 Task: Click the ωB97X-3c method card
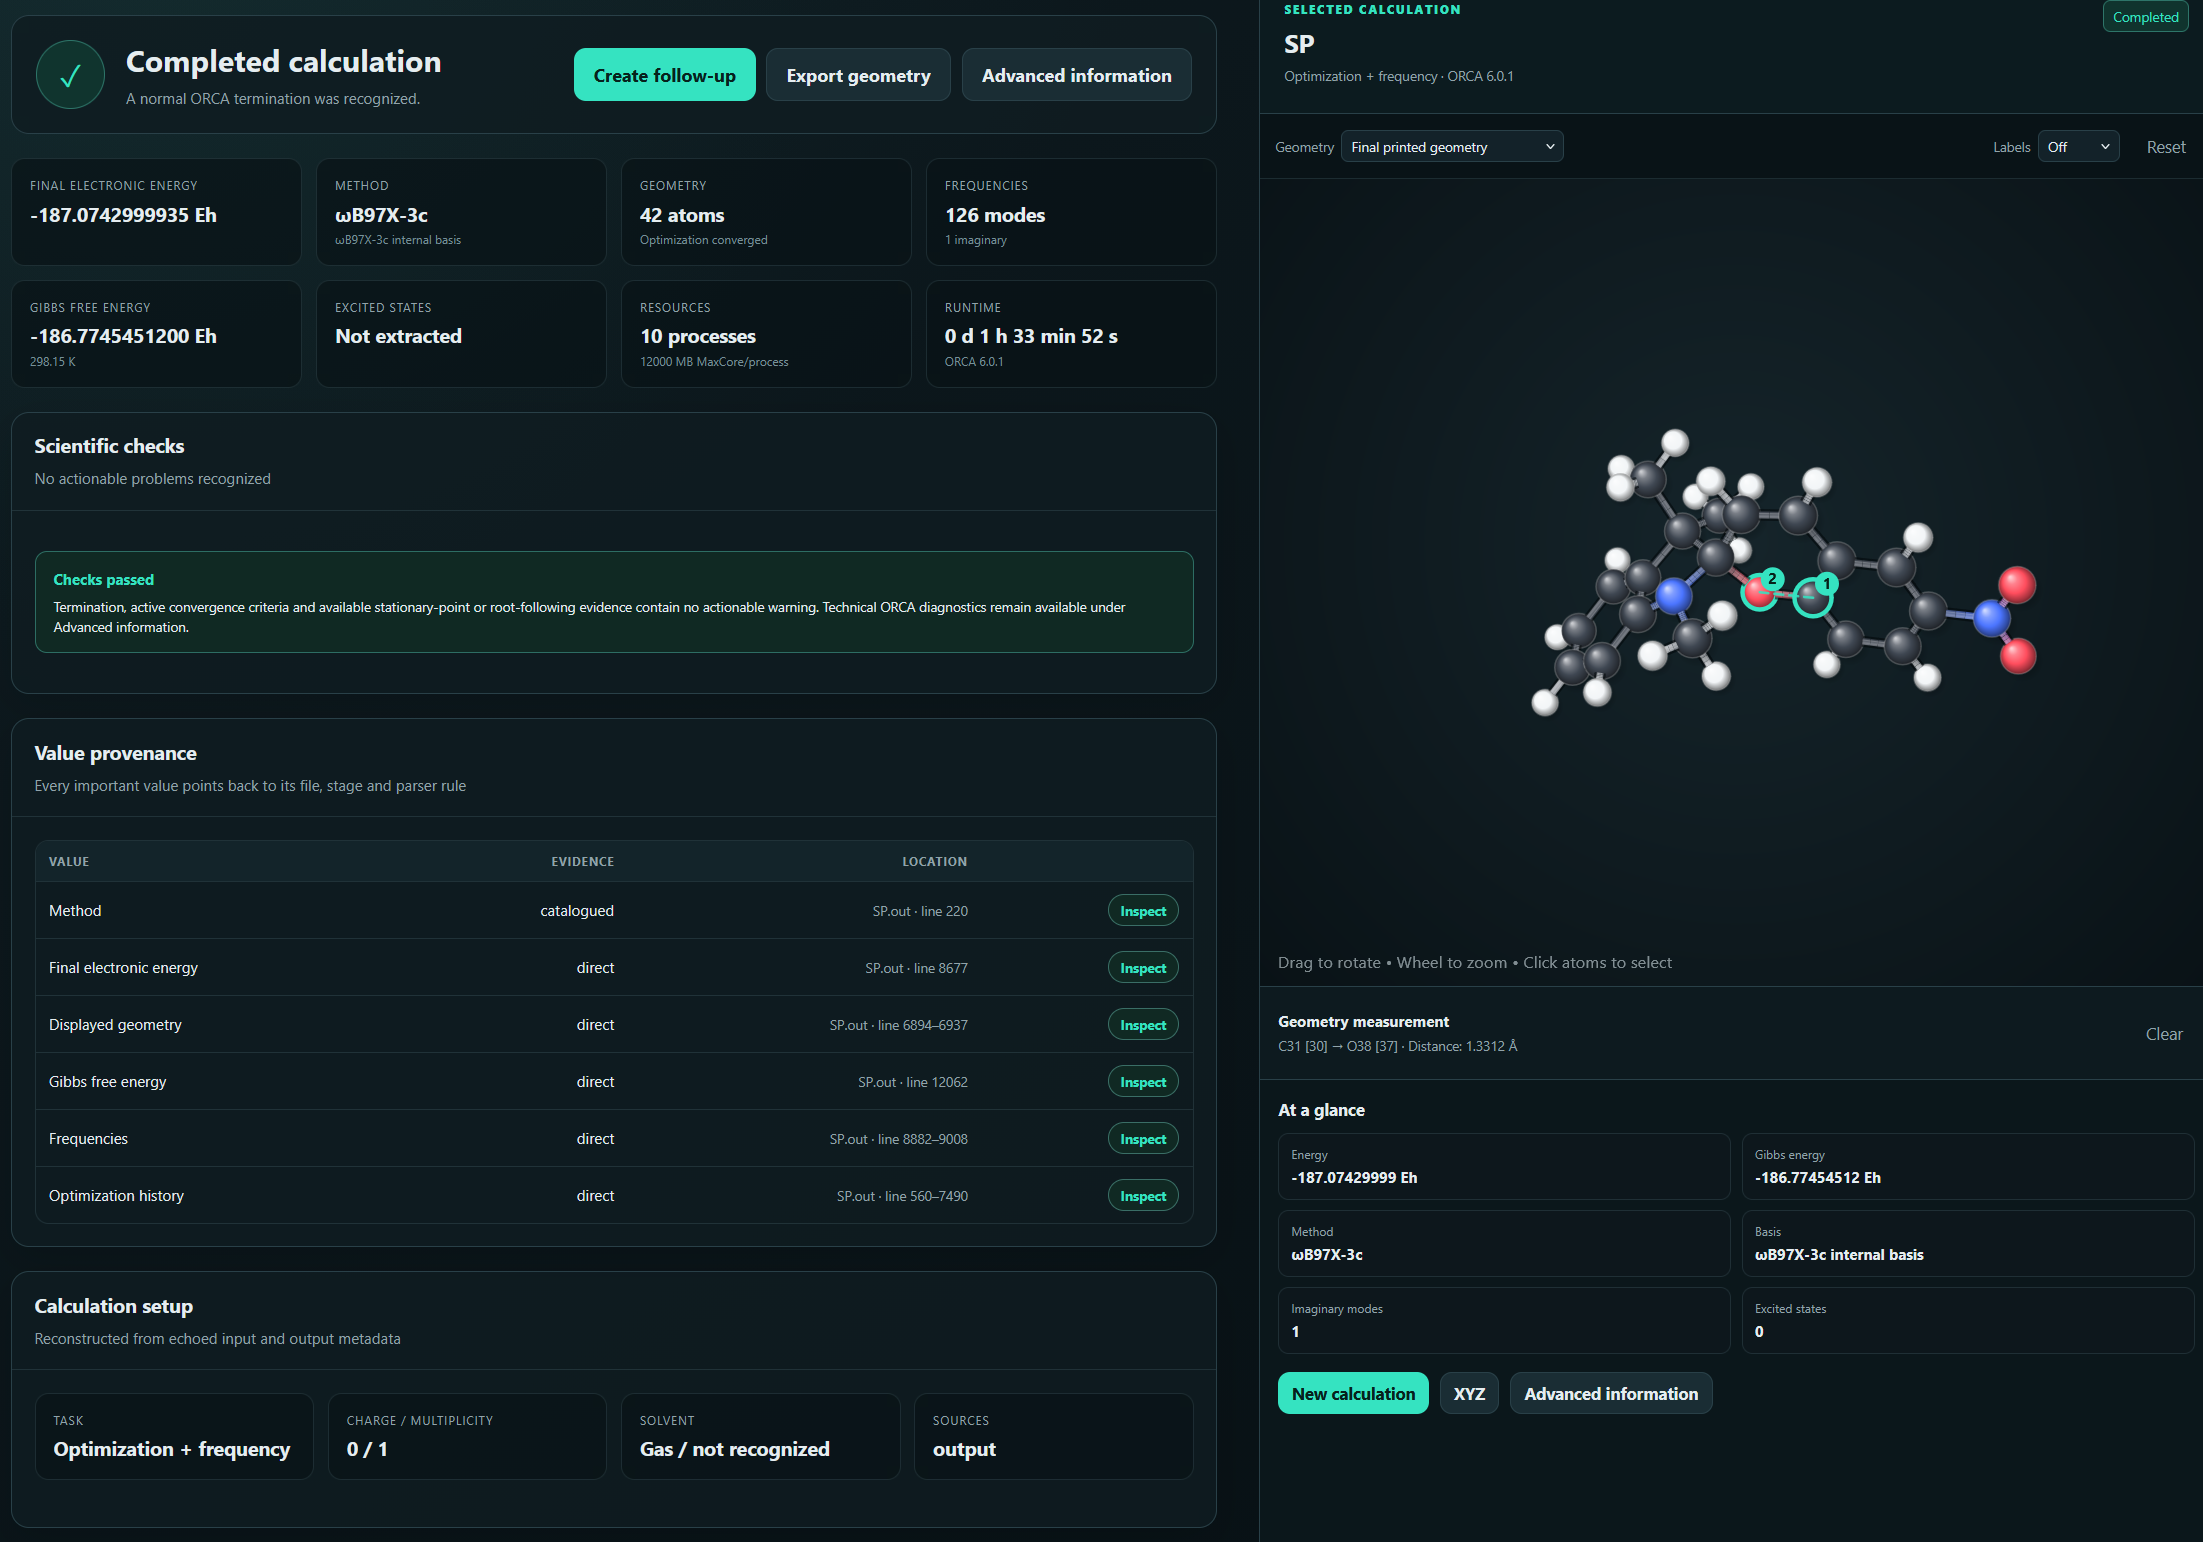coord(461,212)
